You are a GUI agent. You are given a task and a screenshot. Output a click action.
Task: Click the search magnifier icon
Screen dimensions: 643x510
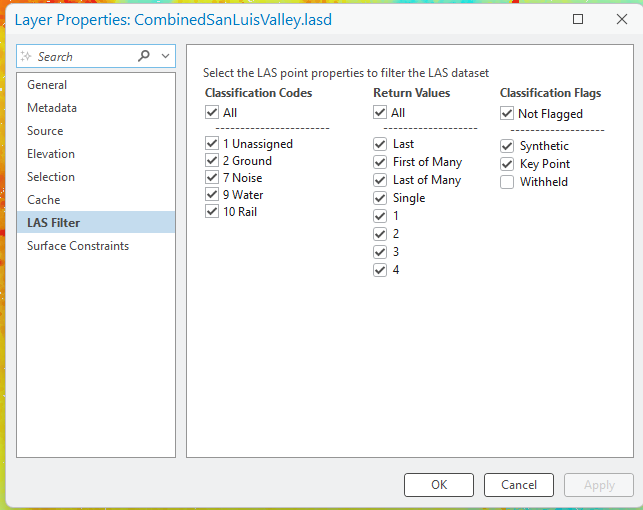(x=146, y=57)
